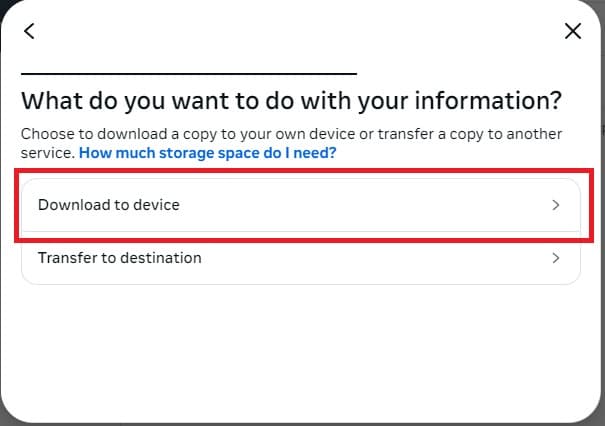Click the chevron beside Transfer to destination
The height and width of the screenshot is (426, 605).
pyautogui.click(x=555, y=258)
